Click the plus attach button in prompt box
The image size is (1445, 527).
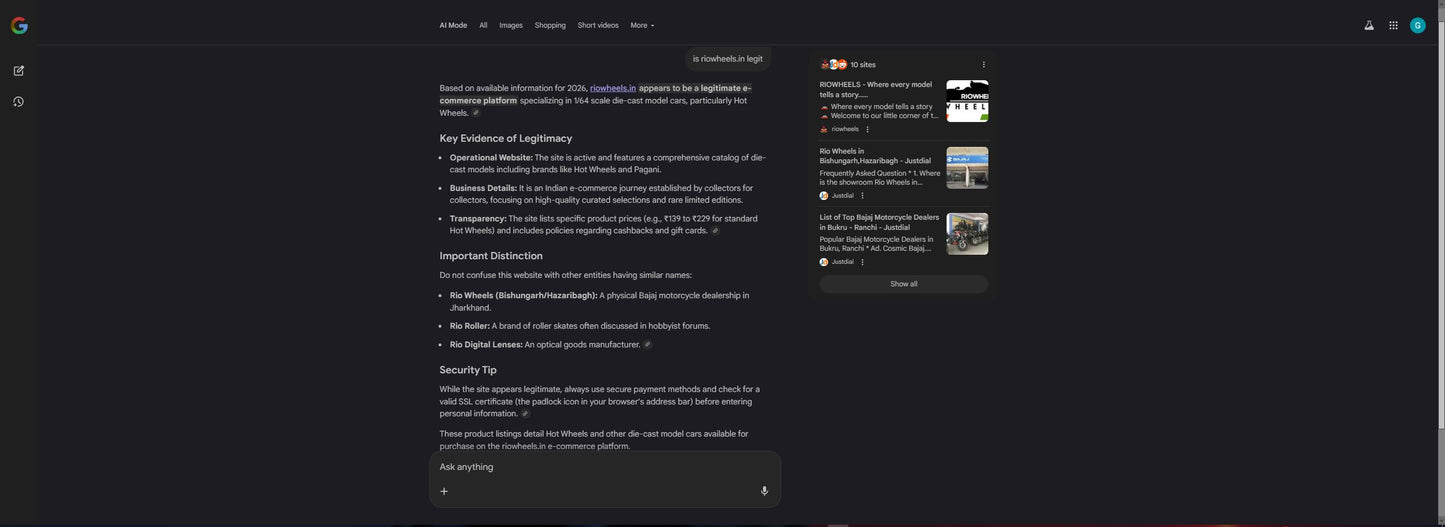click(x=444, y=491)
